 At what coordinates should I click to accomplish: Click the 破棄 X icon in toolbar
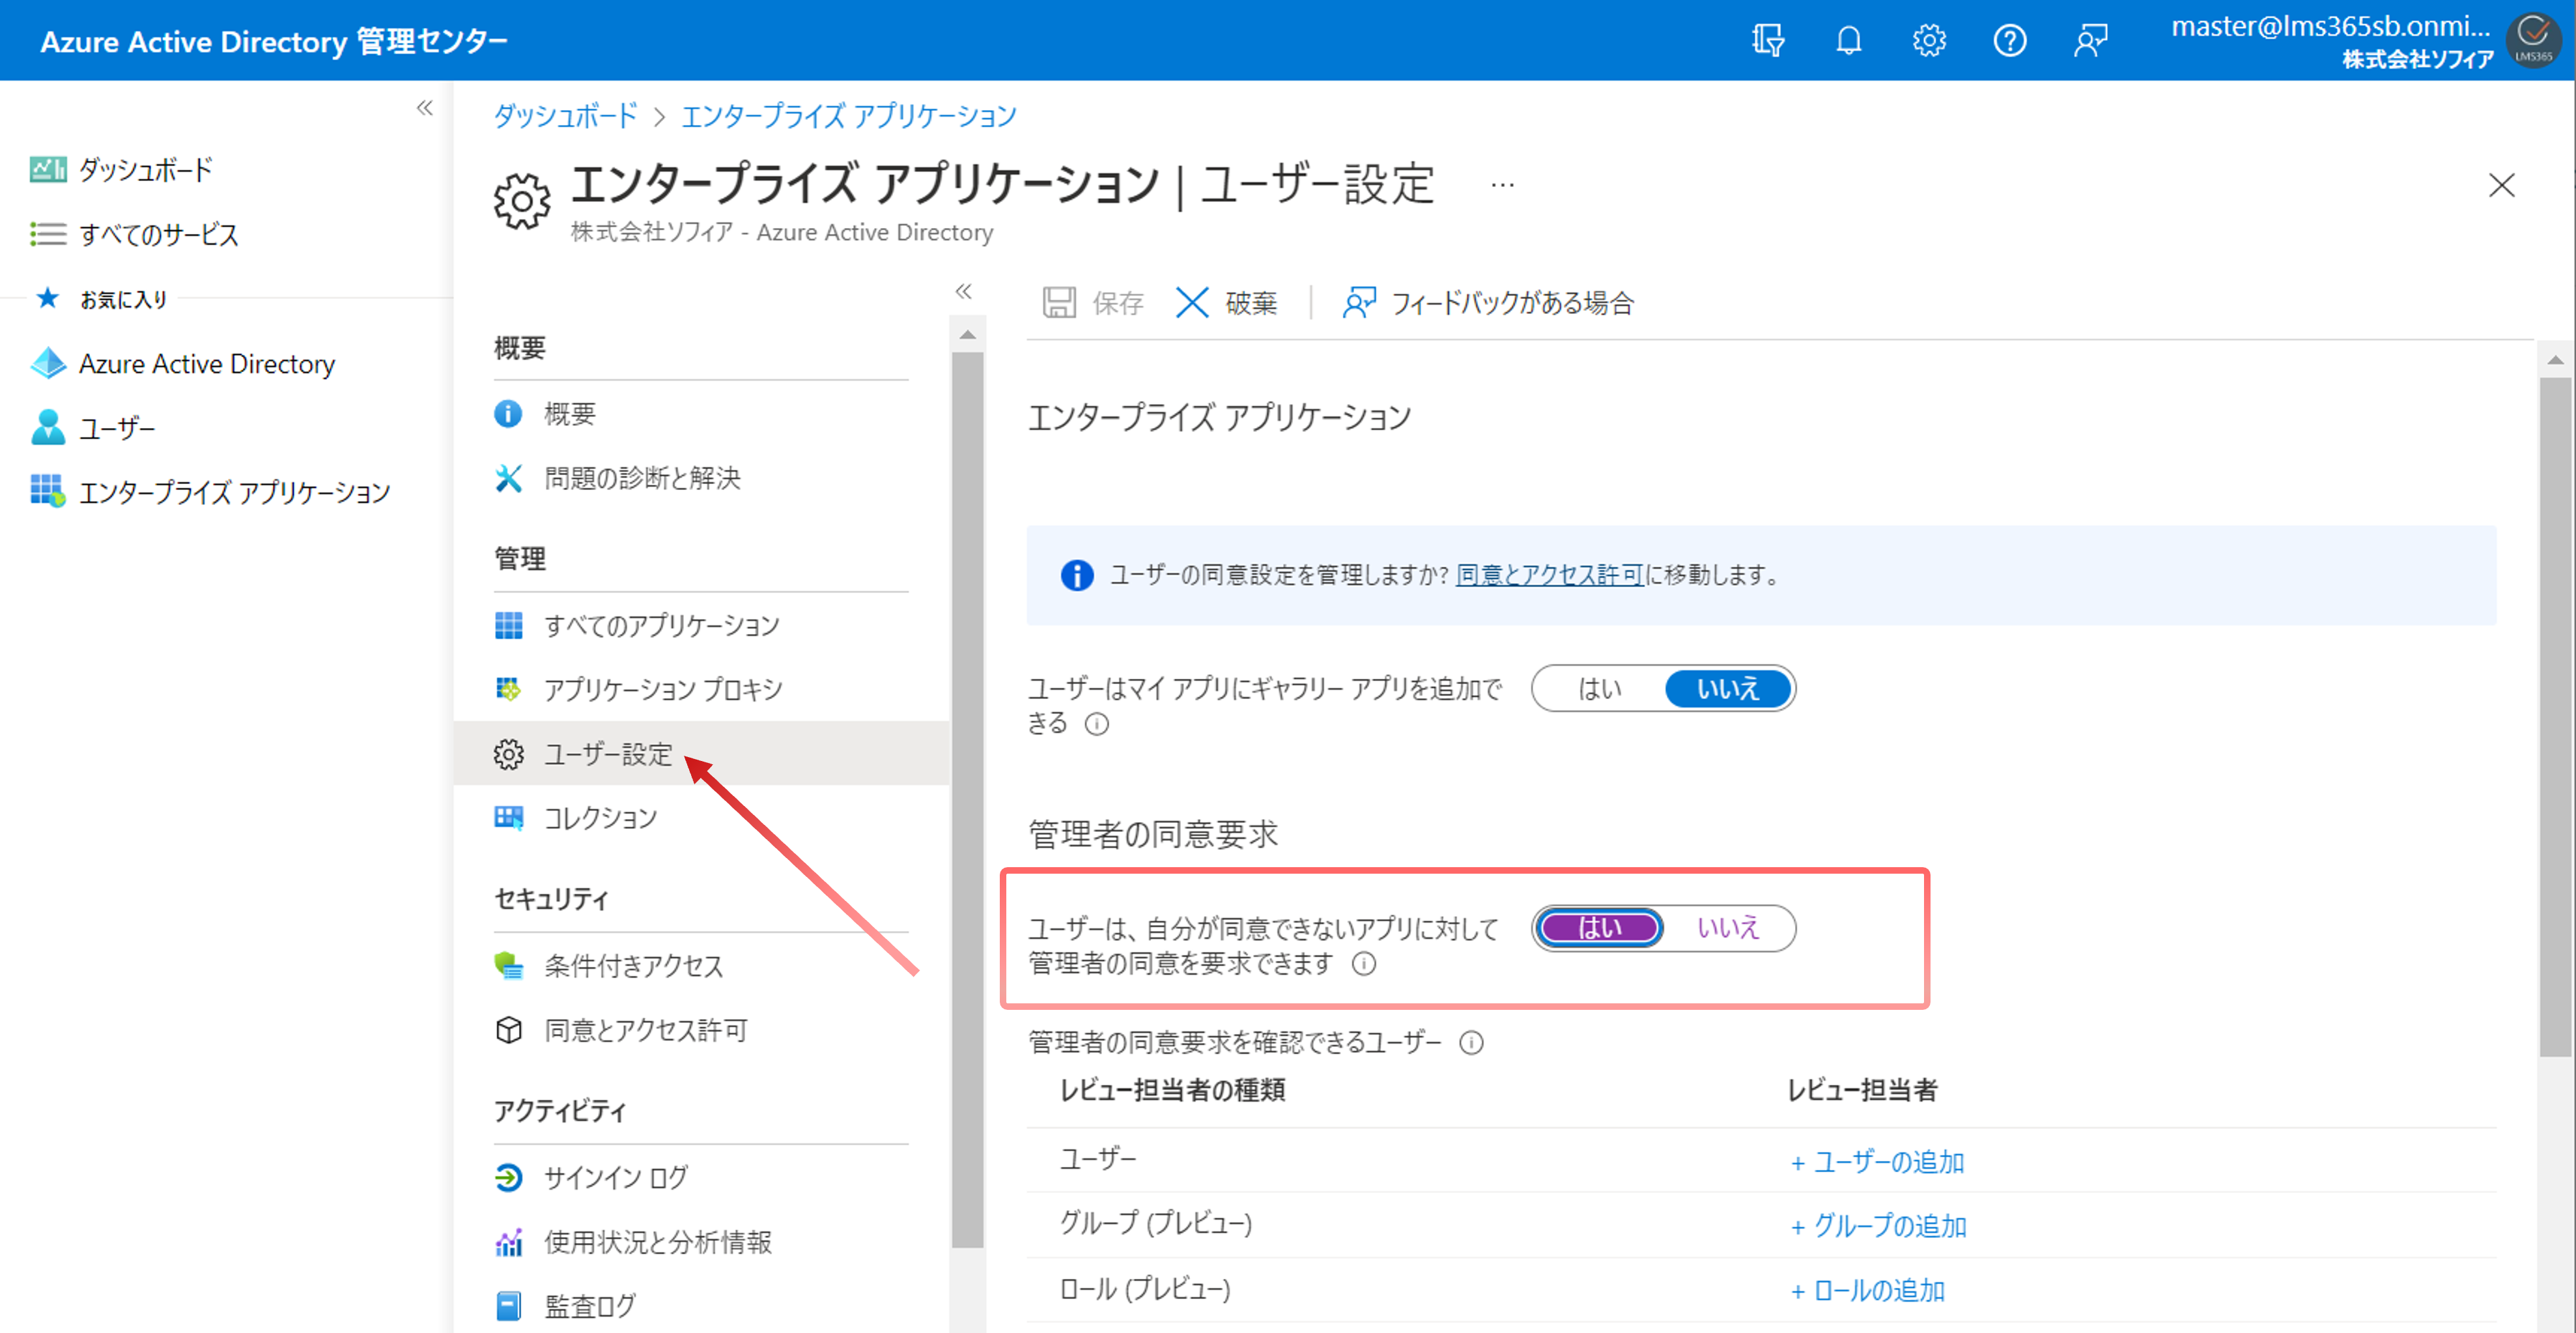1191,302
